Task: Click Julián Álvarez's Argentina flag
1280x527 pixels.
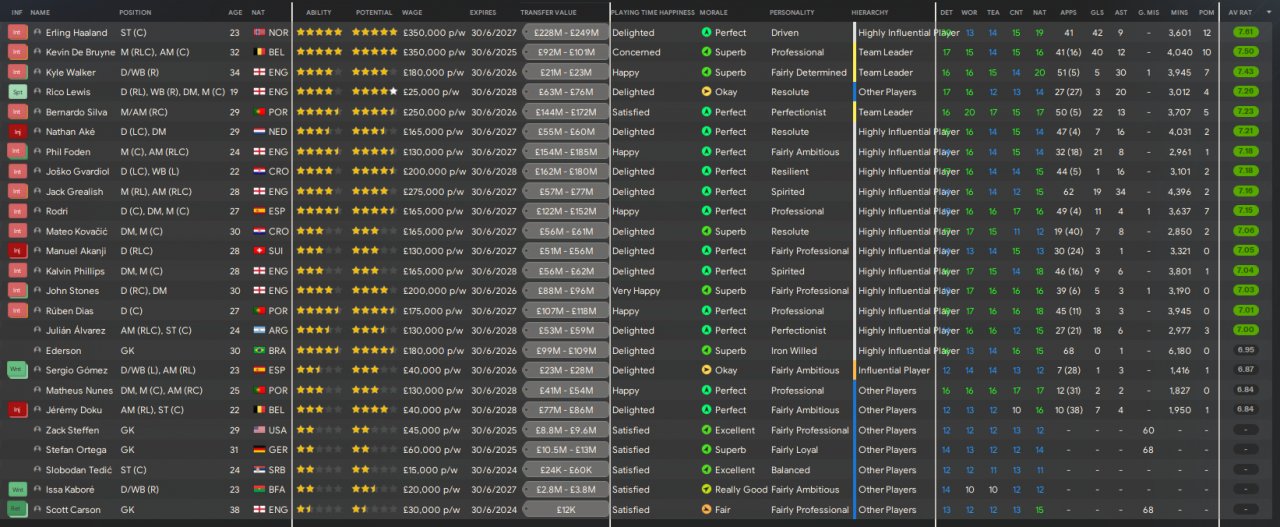Action: pos(258,331)
